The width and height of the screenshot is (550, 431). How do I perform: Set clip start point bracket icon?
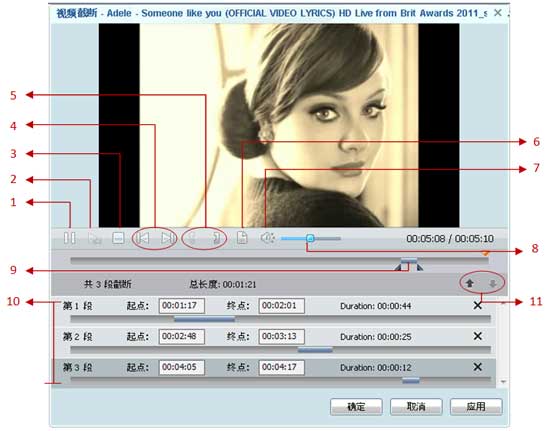point(192,238)
